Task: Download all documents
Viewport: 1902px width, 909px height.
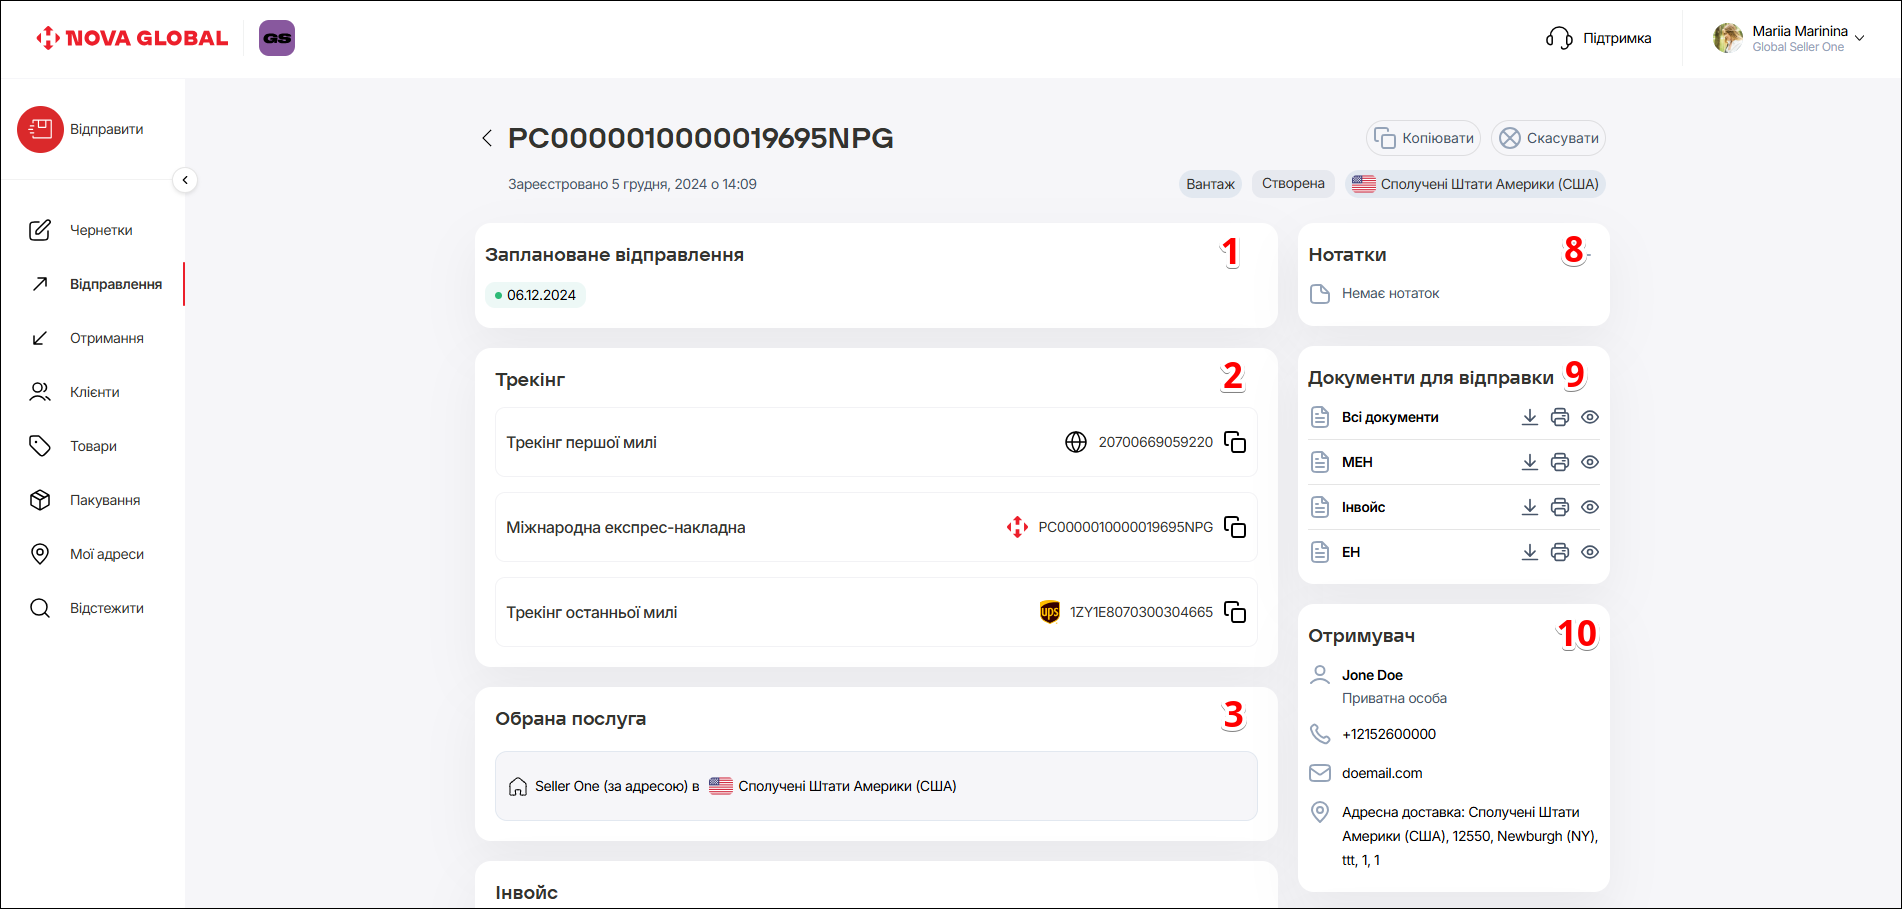Action: [x=1529, y=417]
